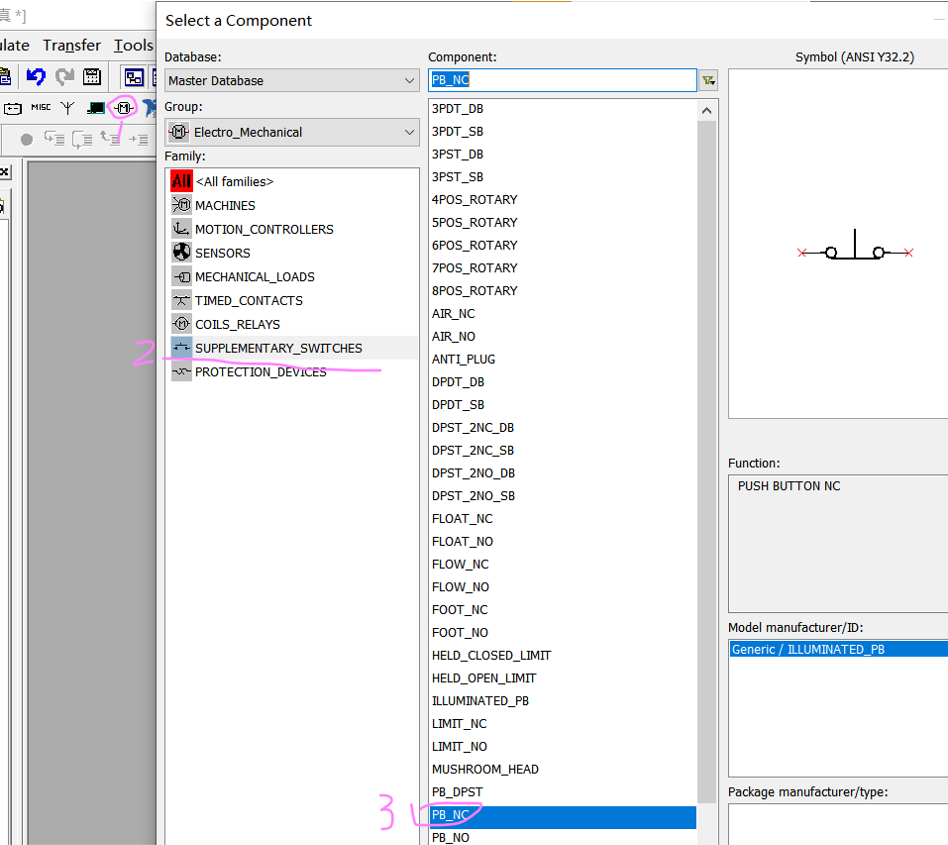Click the Place Advanced Peripherals icon
Screen dimensions: 948x845
click(96, 108)
